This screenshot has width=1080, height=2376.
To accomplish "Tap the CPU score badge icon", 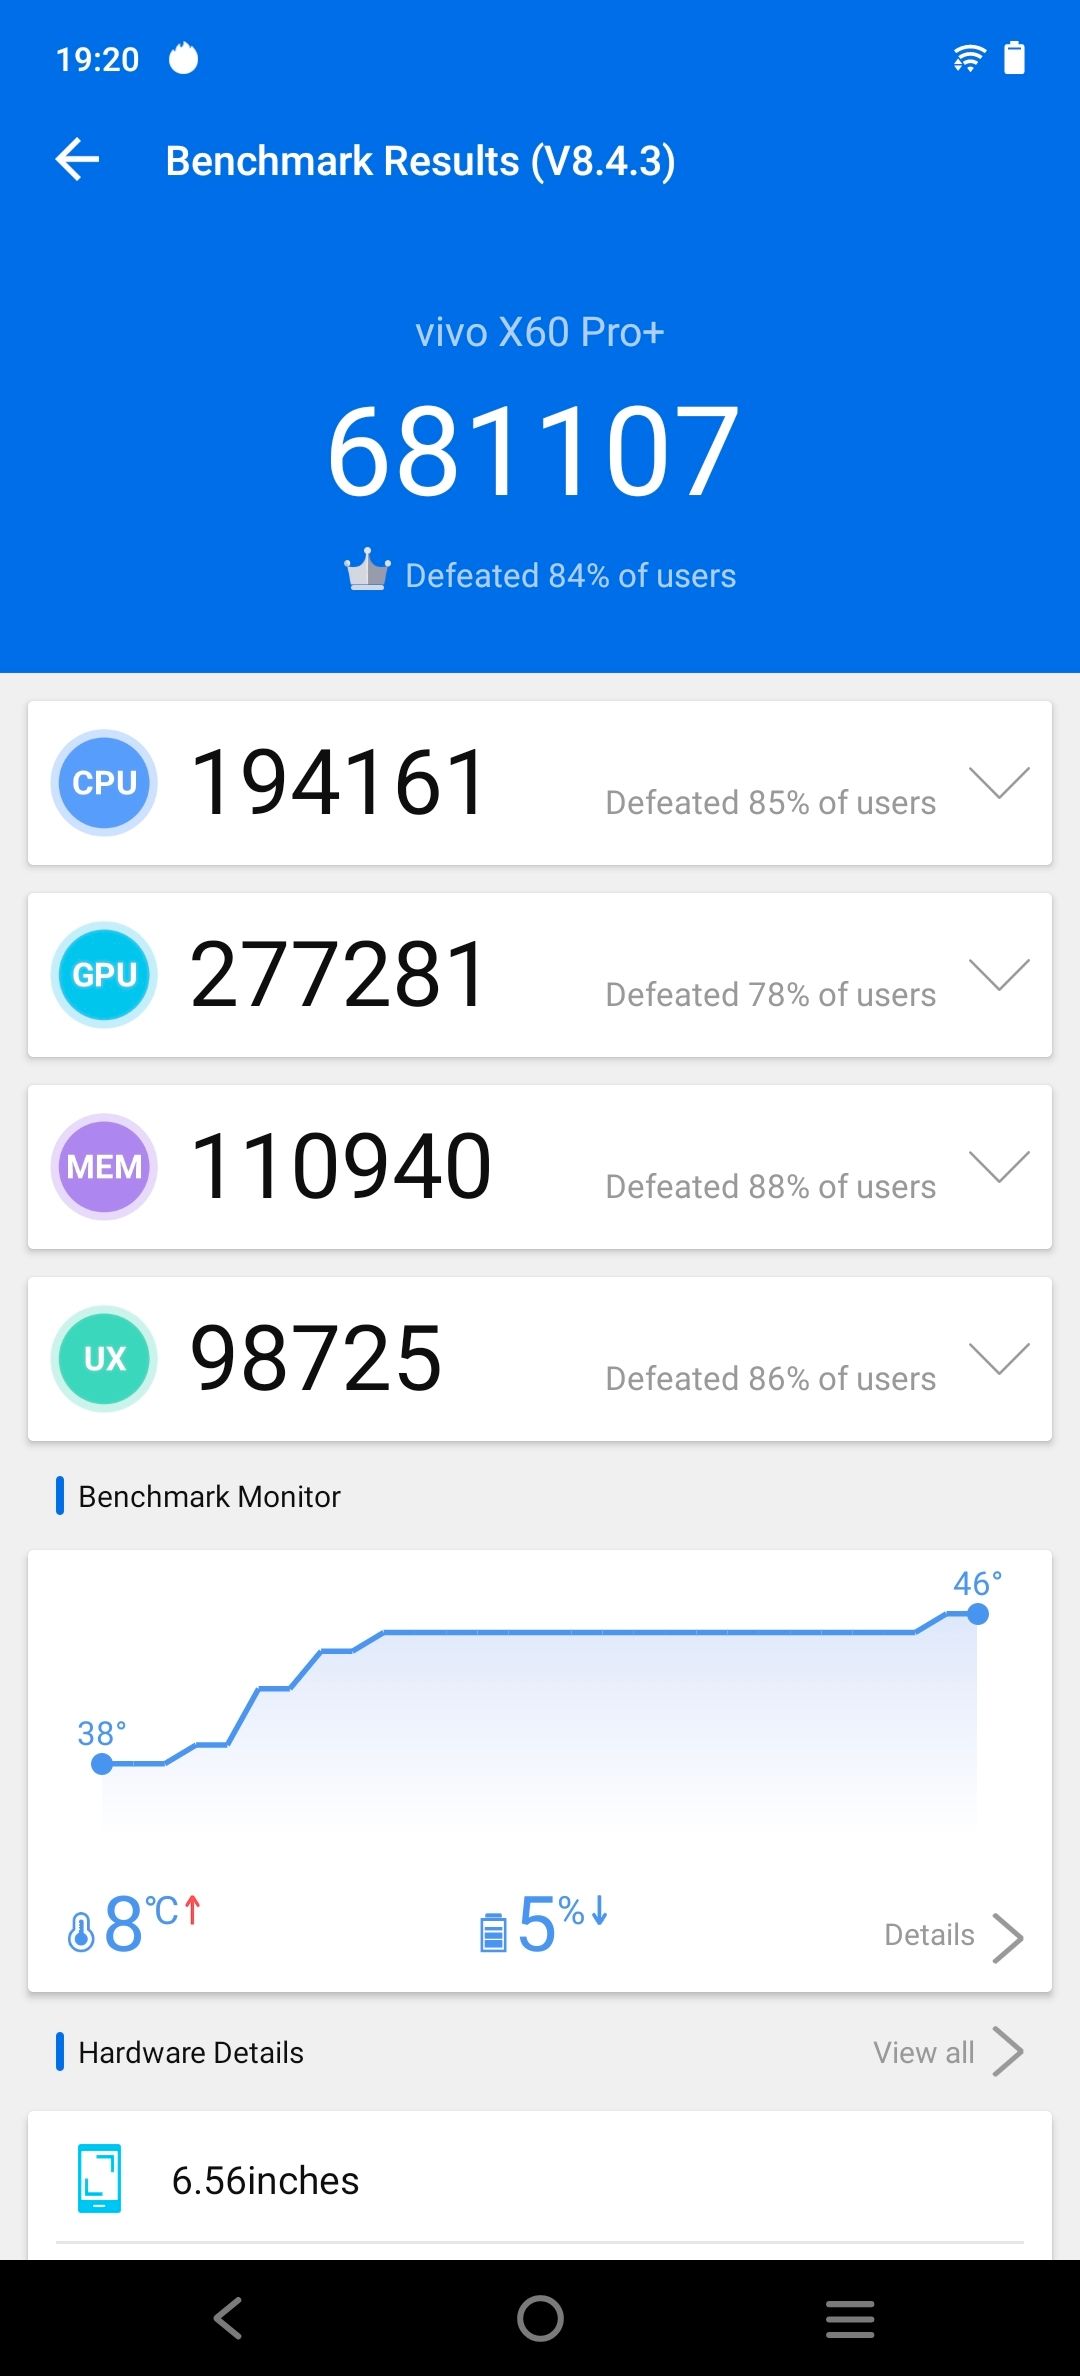I will click(x=104, y=782).
